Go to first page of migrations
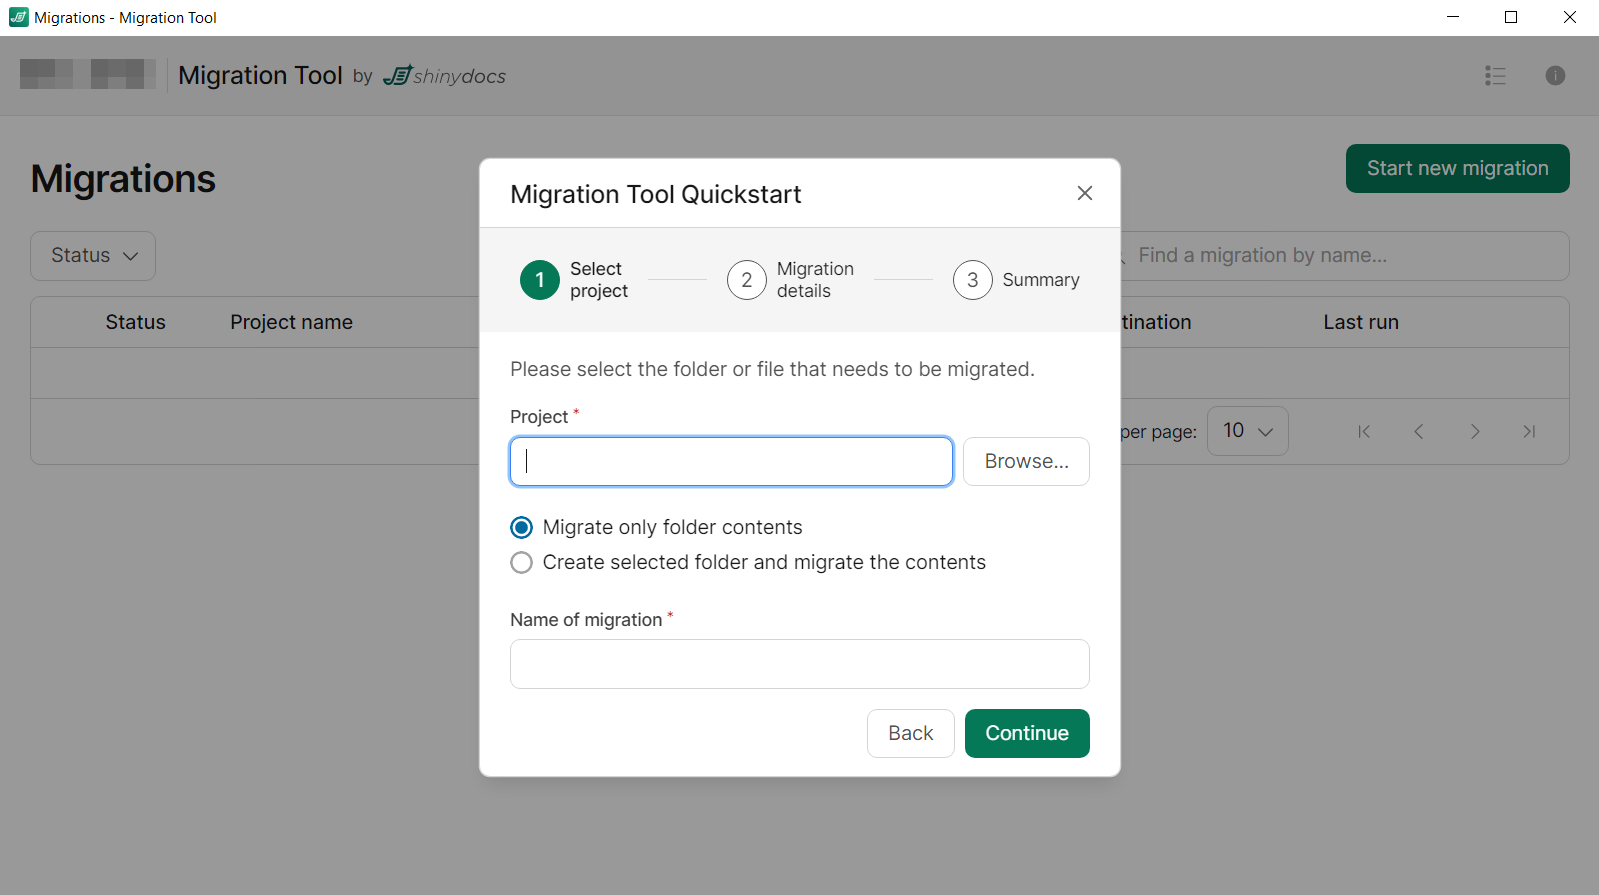 point(1363,432)
